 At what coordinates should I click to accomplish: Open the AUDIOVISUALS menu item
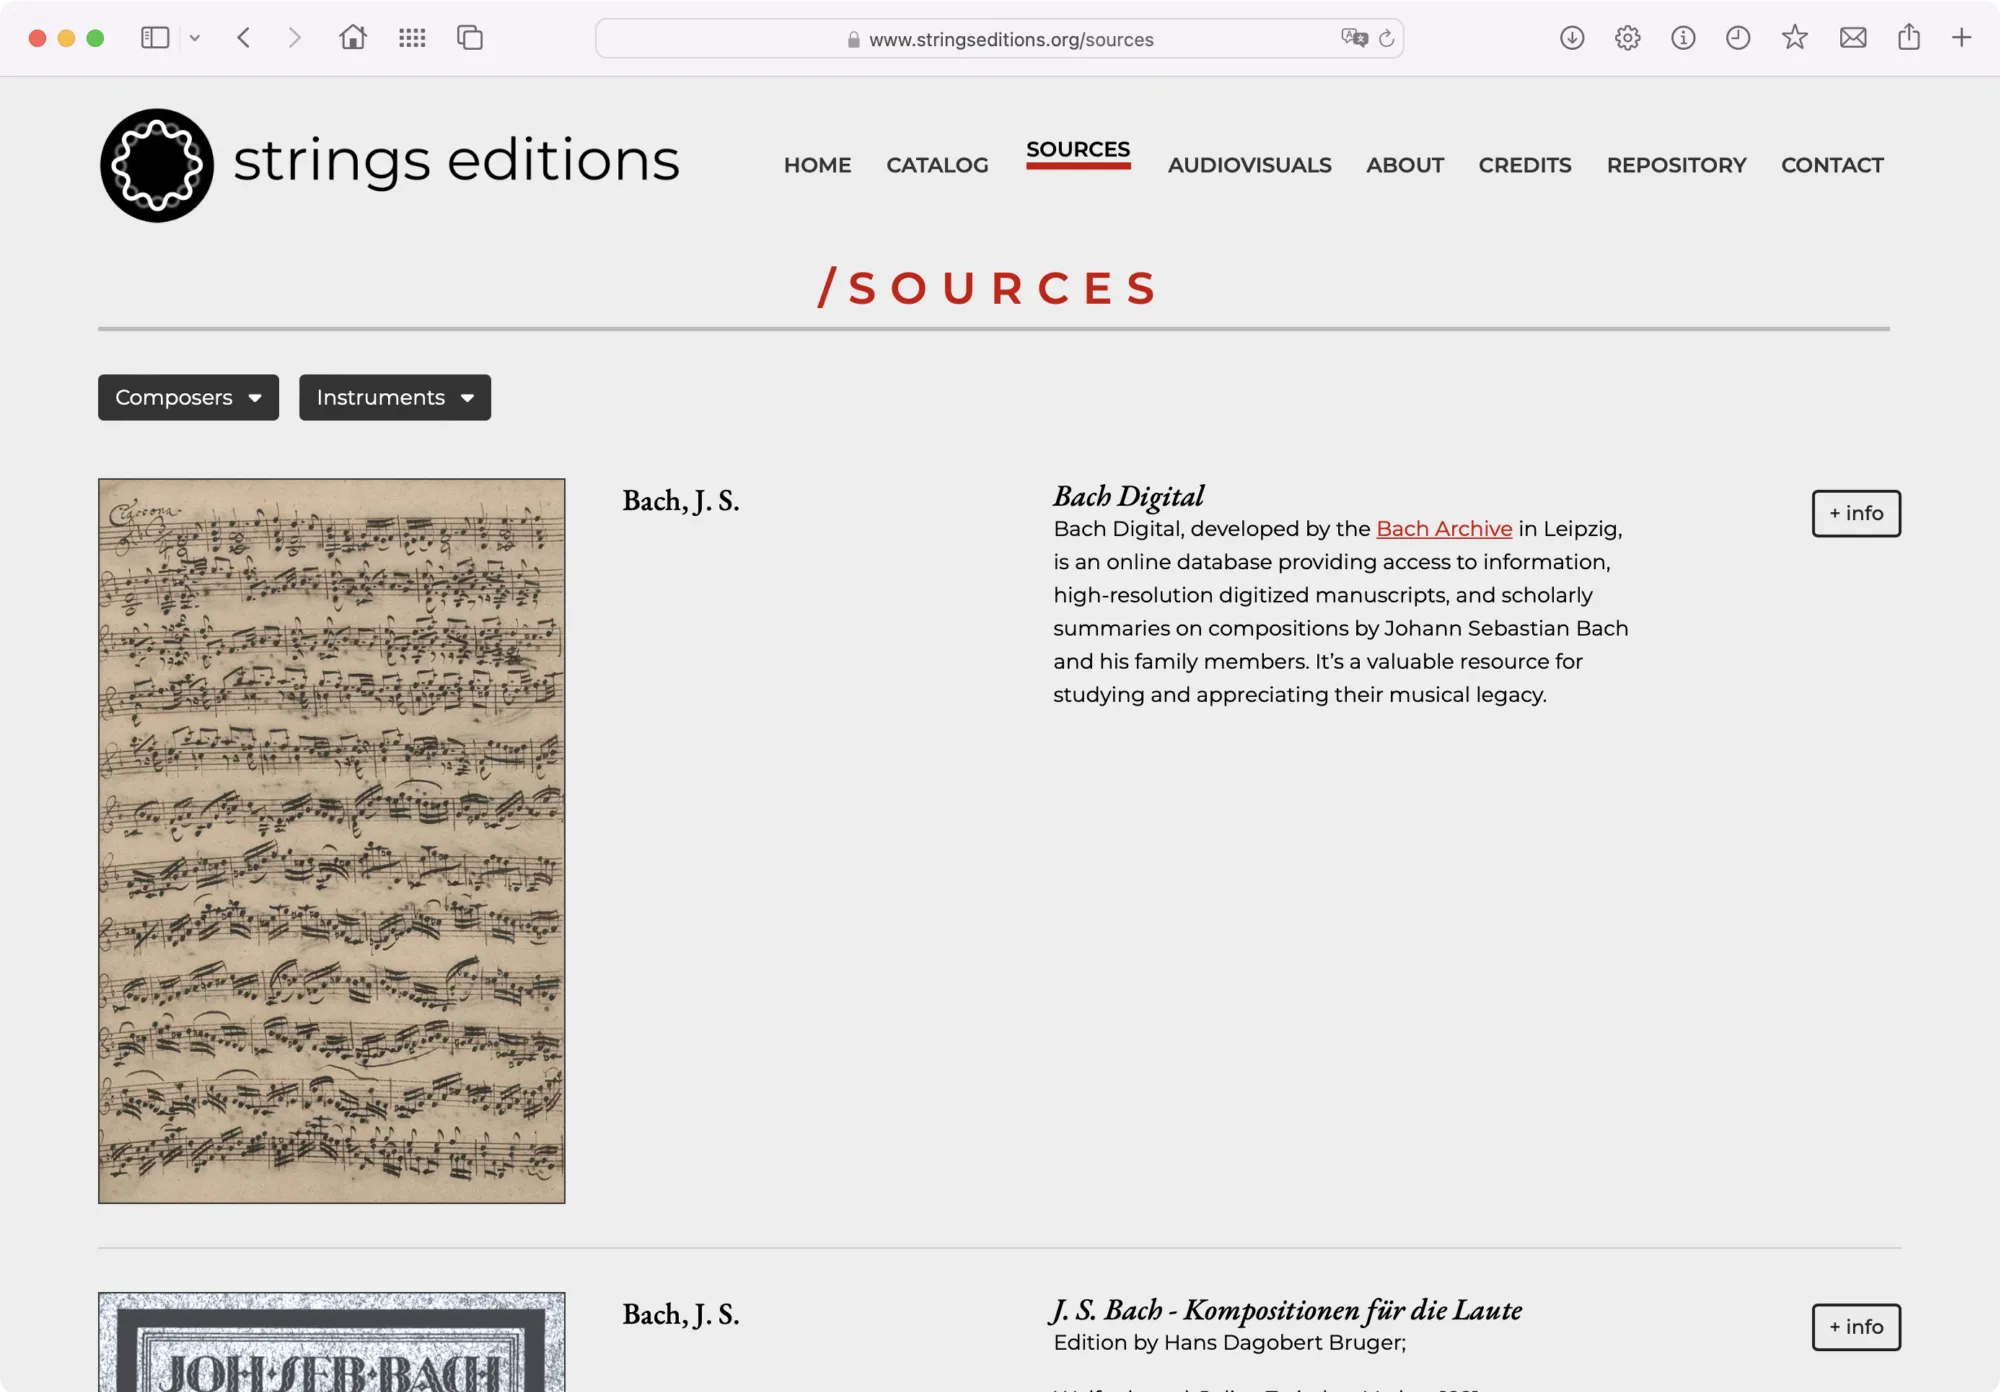point(1249,165)
